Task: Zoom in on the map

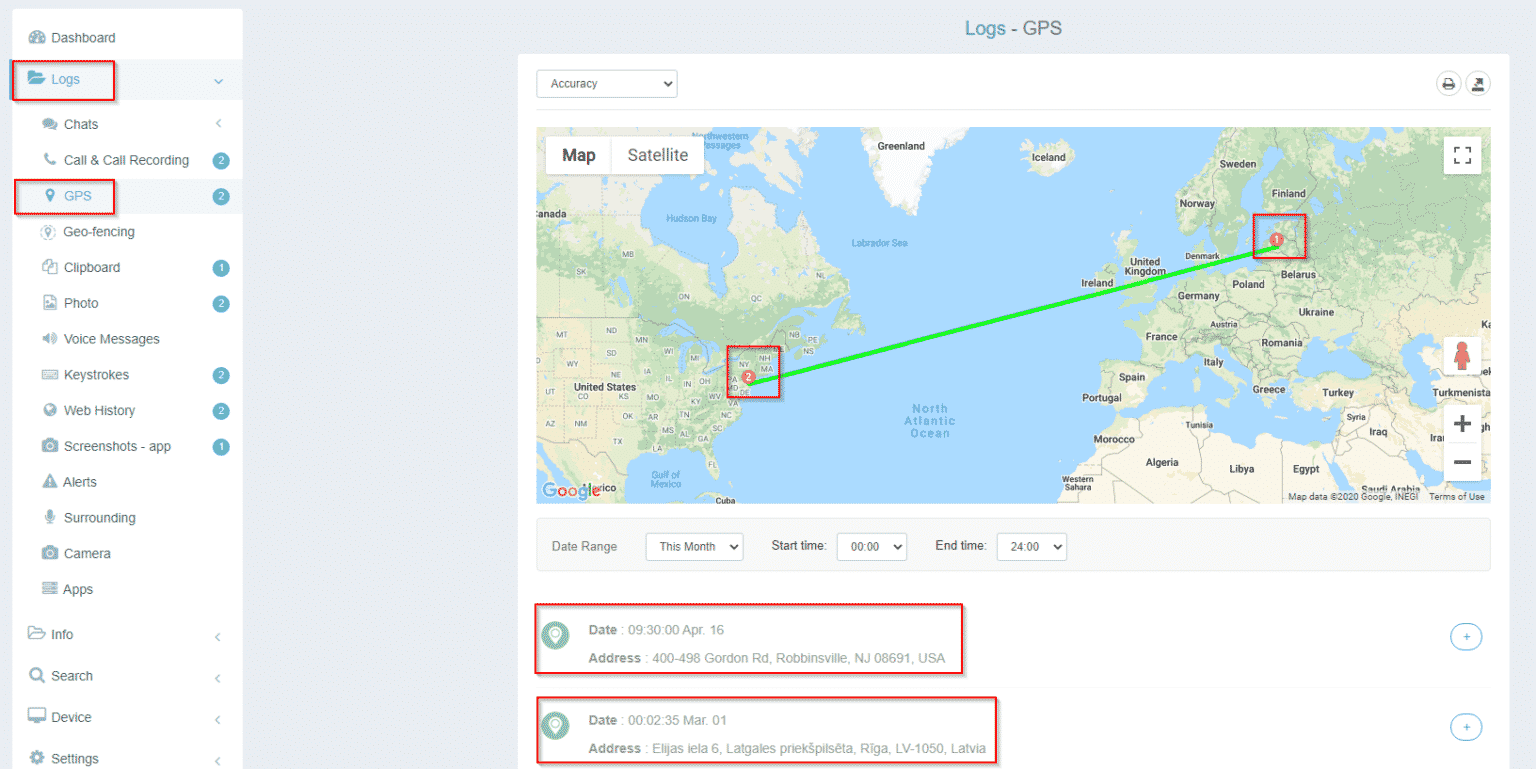Action: 1462,424
